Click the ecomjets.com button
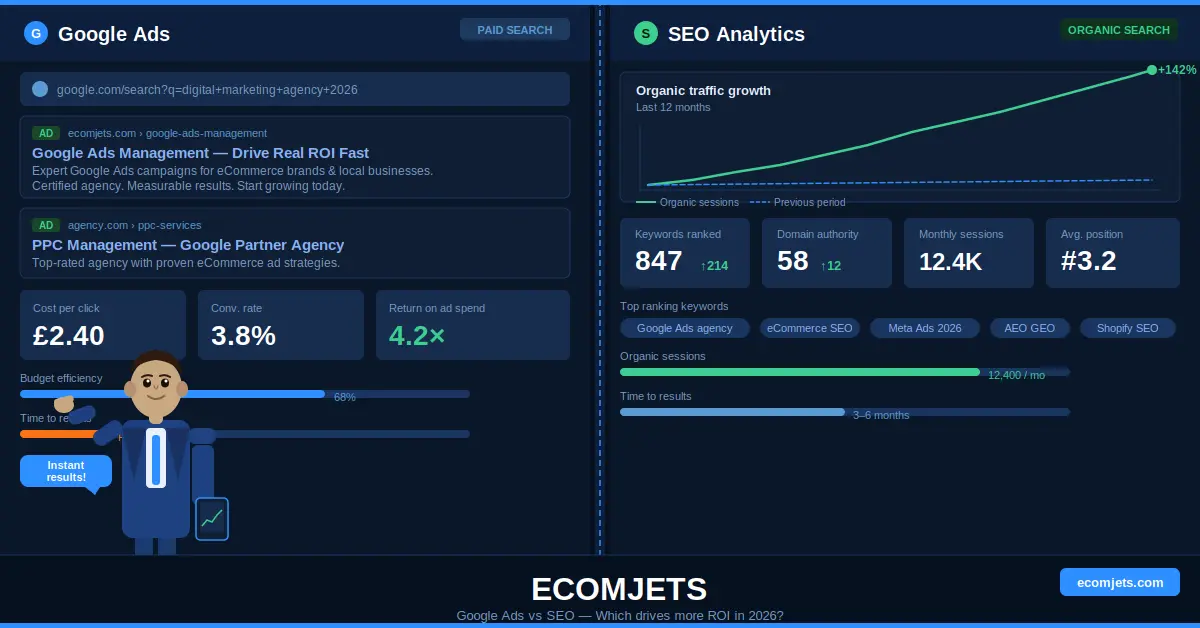 pos(1120,582)
